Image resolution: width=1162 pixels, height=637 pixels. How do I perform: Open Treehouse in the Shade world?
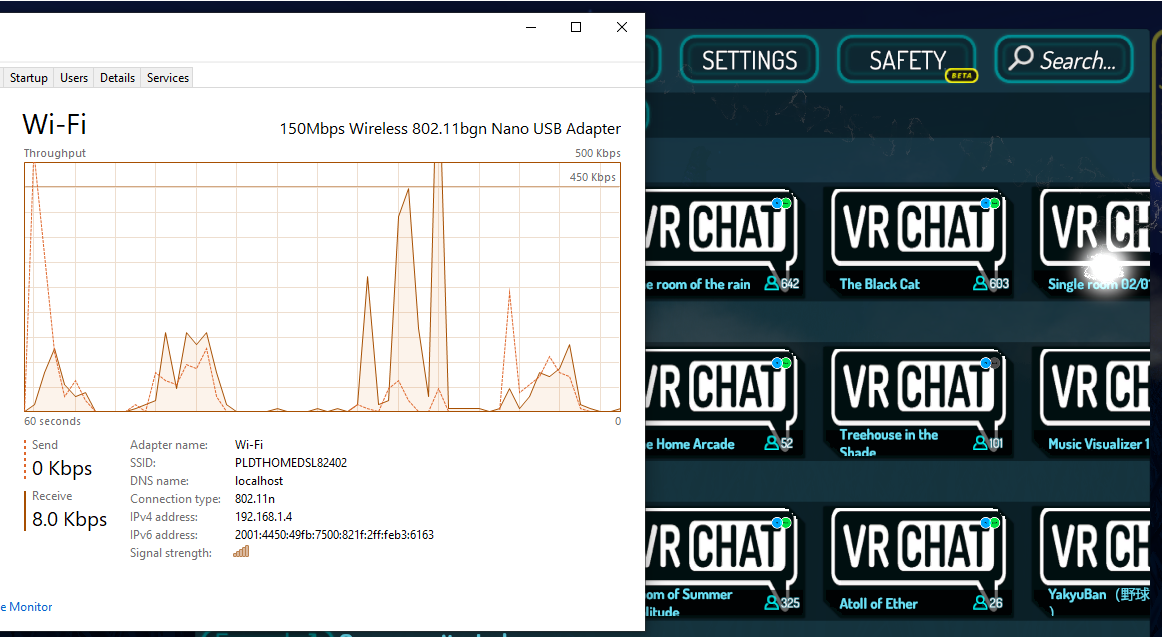point(917,402)
